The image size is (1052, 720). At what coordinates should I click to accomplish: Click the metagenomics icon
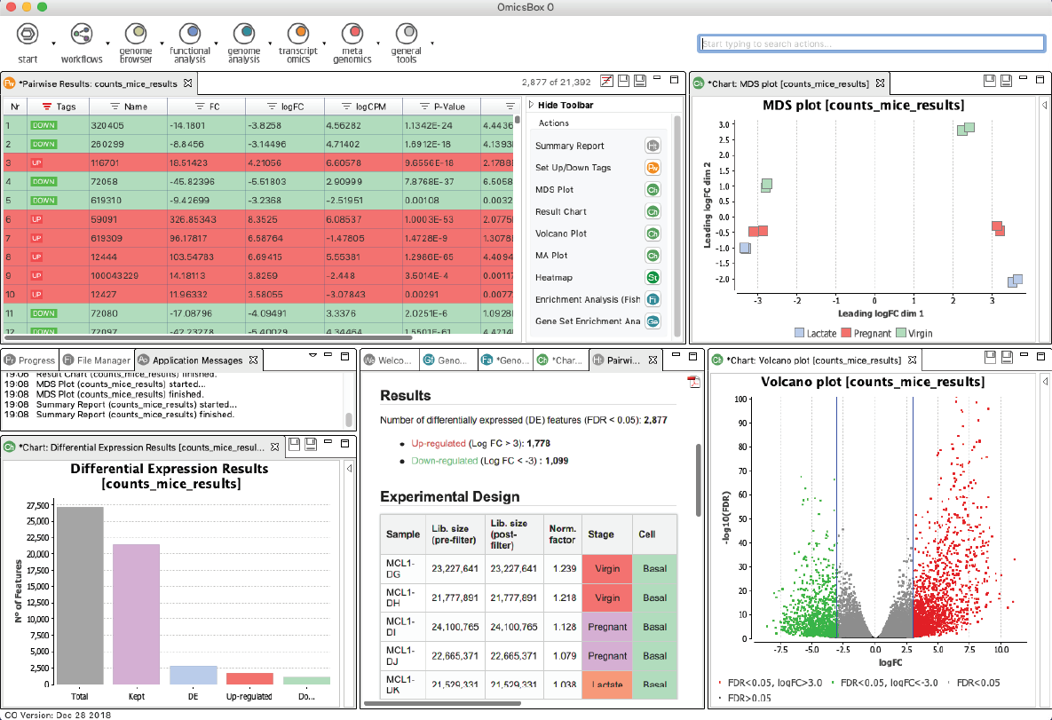[352, 33]
